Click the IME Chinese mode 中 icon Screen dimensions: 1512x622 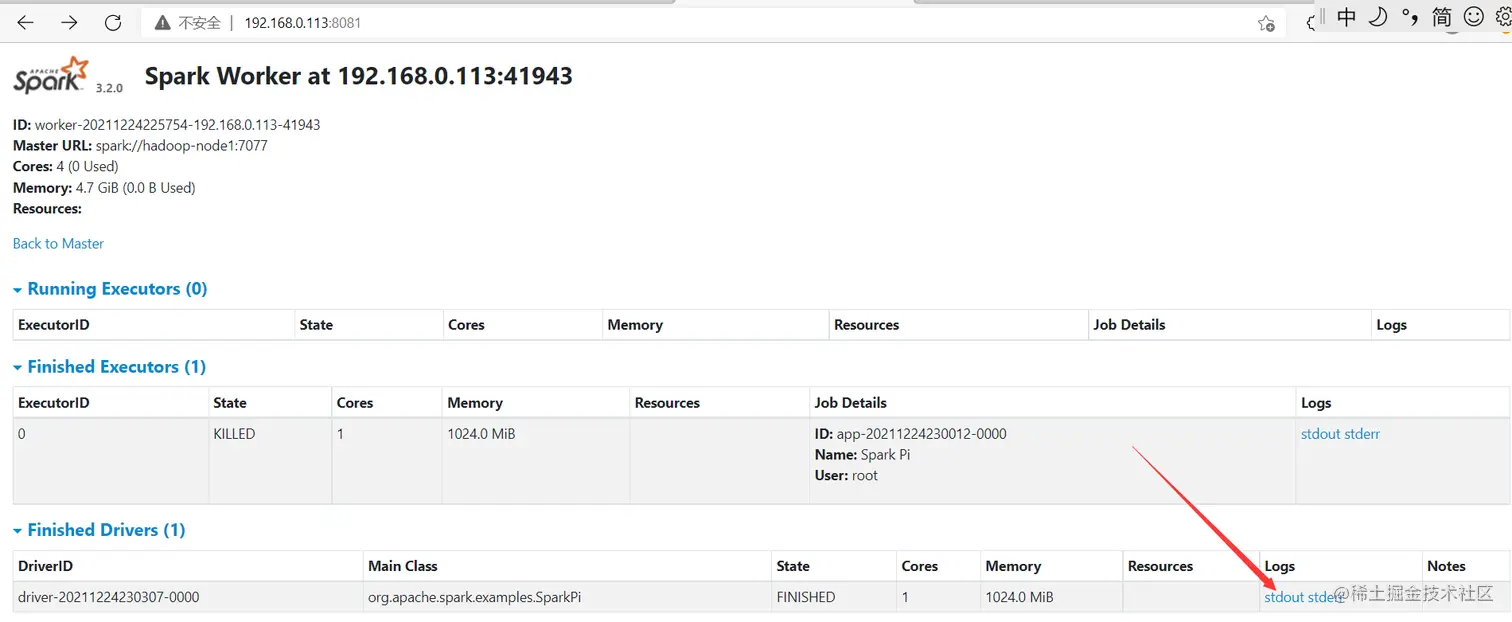(1347, 16)
